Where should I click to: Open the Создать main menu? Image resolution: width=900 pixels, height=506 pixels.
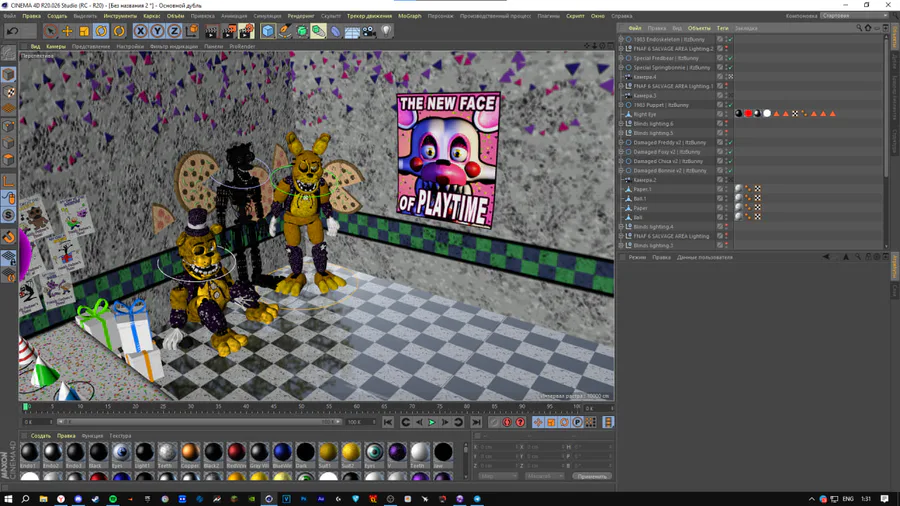point(57,16)
